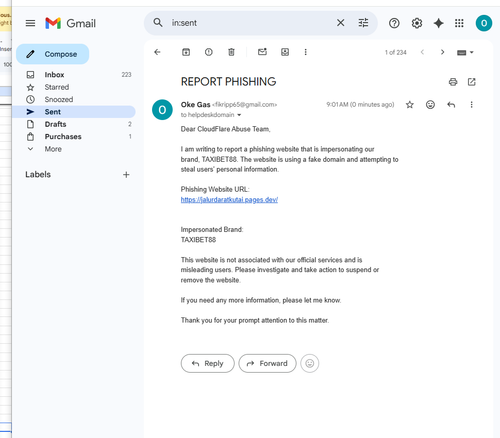Go back to the Sent list

tap(157, 52)
